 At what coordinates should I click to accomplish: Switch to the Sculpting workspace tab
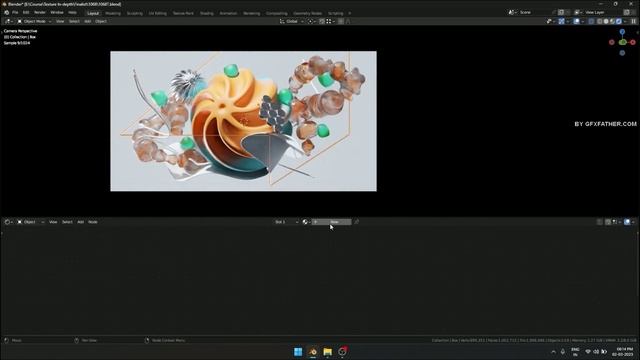tap(134, 13)
